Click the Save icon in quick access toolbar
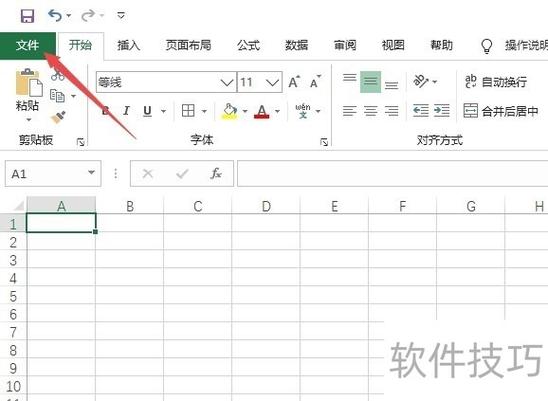Viewport: 548px width, 401px height. (27, 16)
